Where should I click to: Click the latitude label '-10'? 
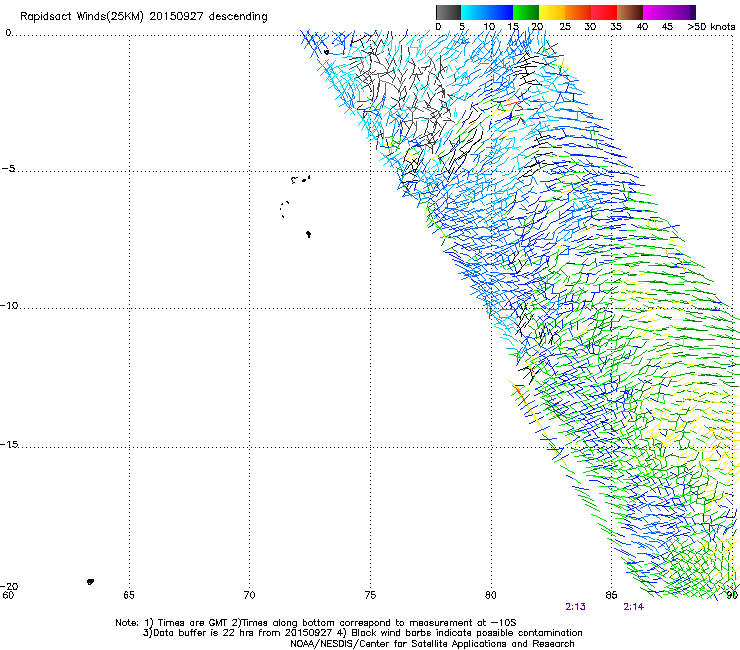click(9, 305)
